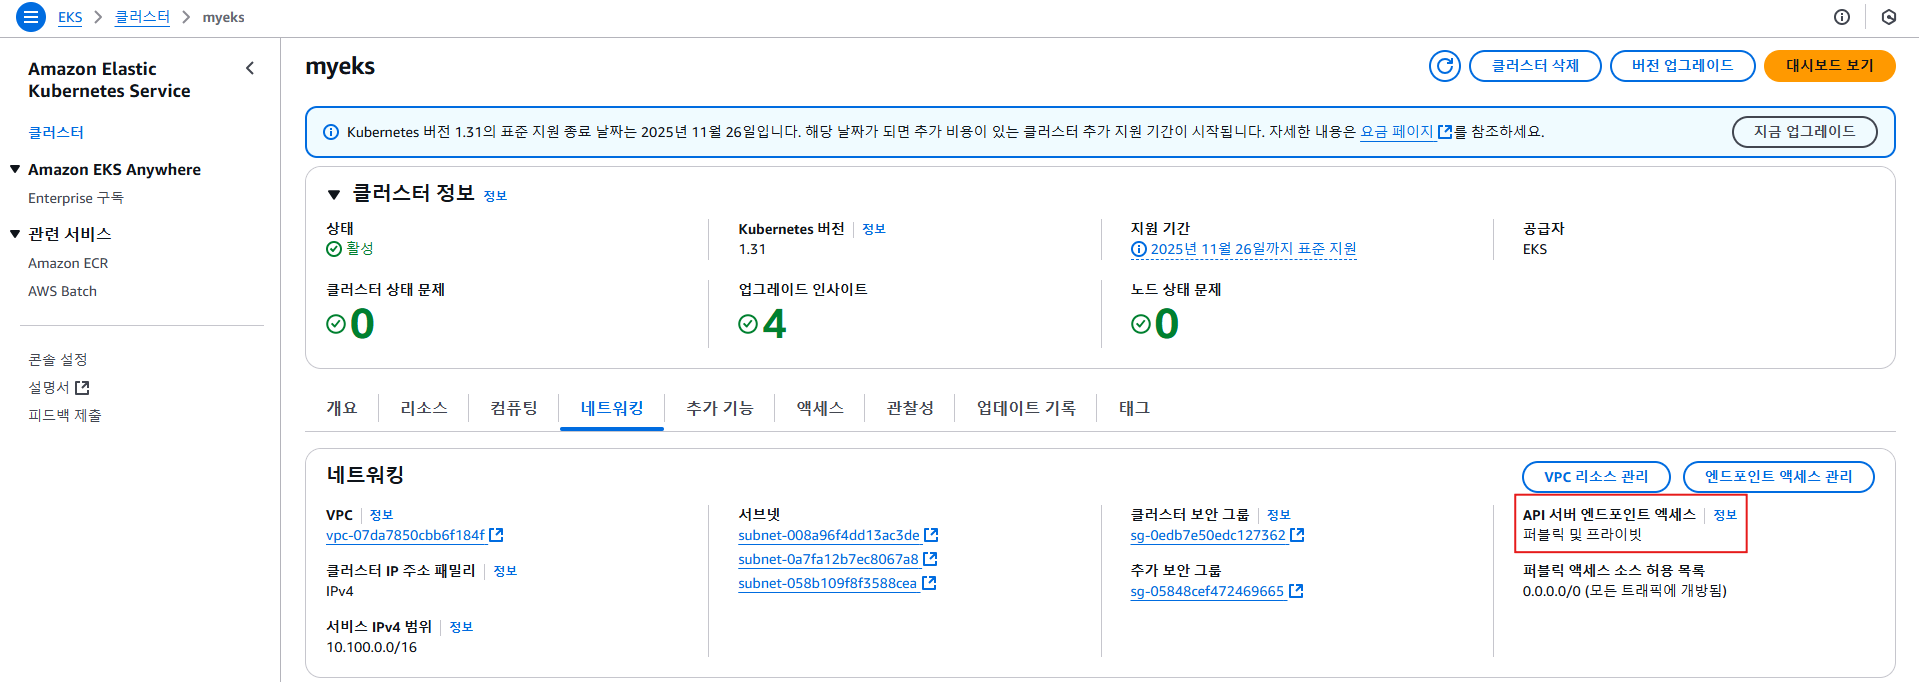Click the orange 대시보드 보기 button
Image resolution: width=1919 pixels, height=682 pixels.
click(x=1829, y=66)
